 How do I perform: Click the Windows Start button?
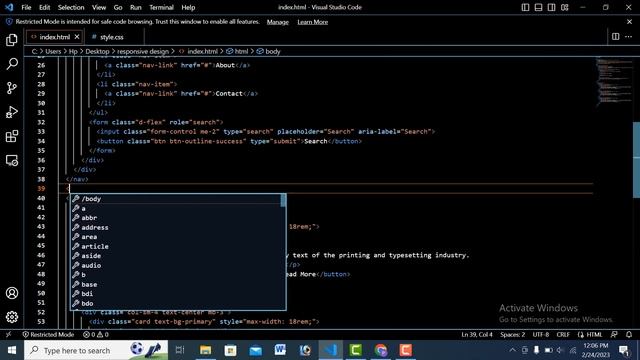pos(11,350)
